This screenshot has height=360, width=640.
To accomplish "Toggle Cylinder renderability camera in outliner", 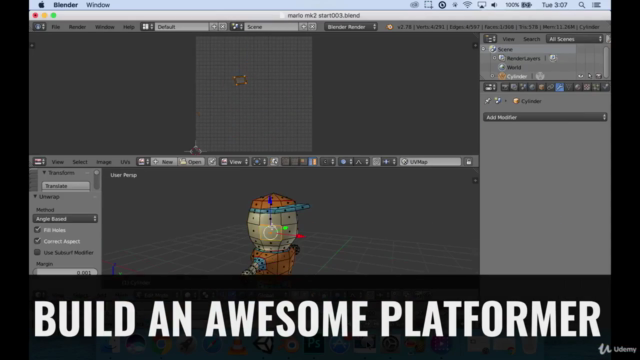I will pyautogui.click(x=599, y=76).
